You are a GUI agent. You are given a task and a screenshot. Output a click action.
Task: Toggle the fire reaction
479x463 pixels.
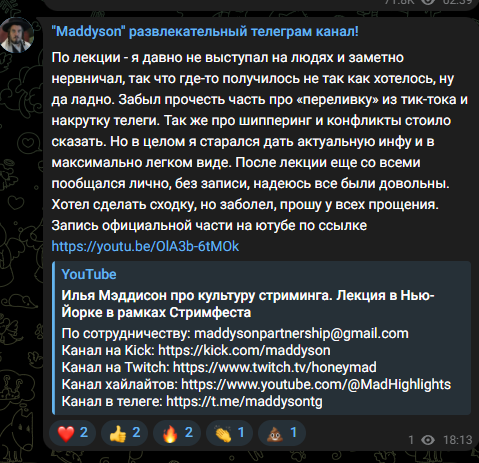pos(177,433)
